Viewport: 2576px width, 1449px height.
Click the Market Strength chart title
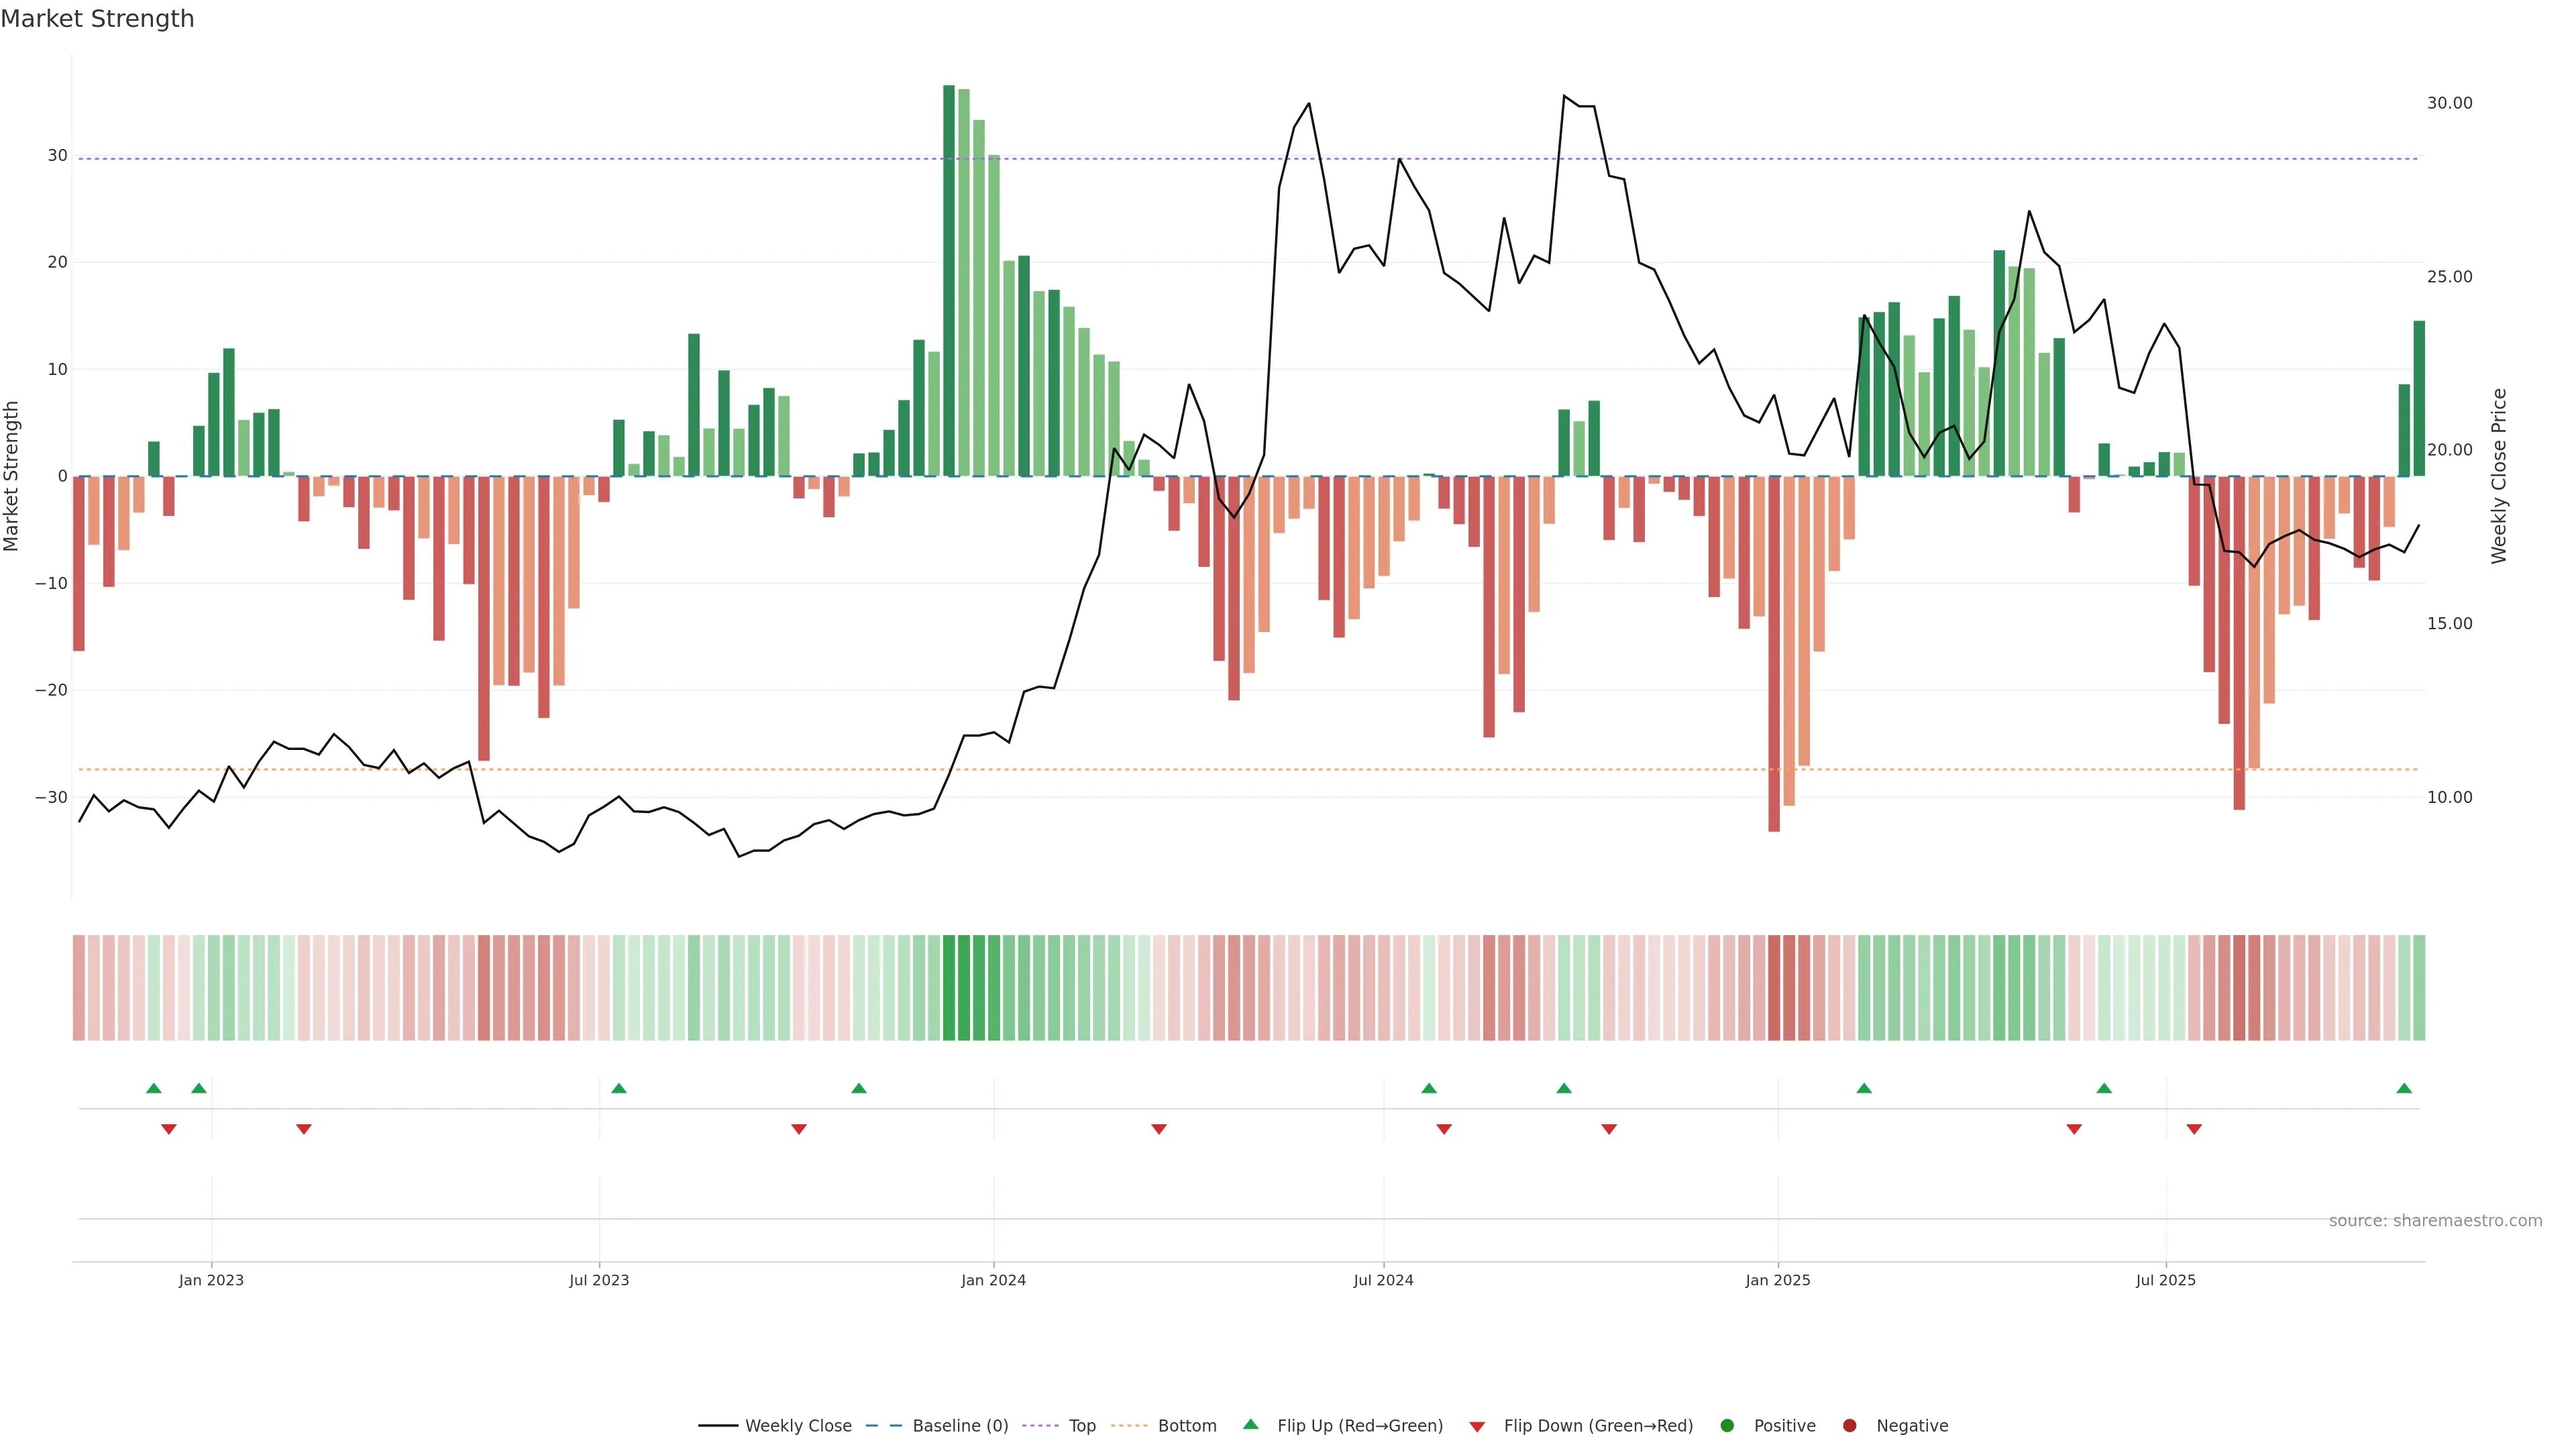pos(97,19)
